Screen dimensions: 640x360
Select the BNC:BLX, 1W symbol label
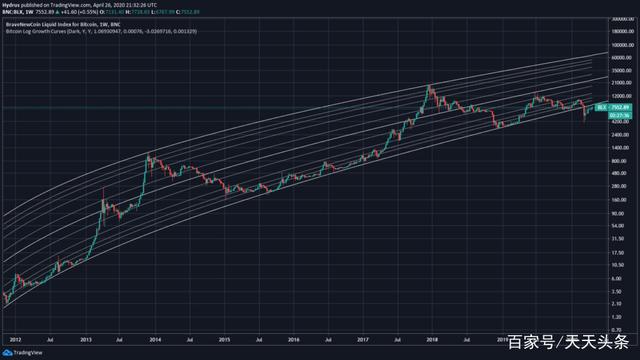coord(18,12)
